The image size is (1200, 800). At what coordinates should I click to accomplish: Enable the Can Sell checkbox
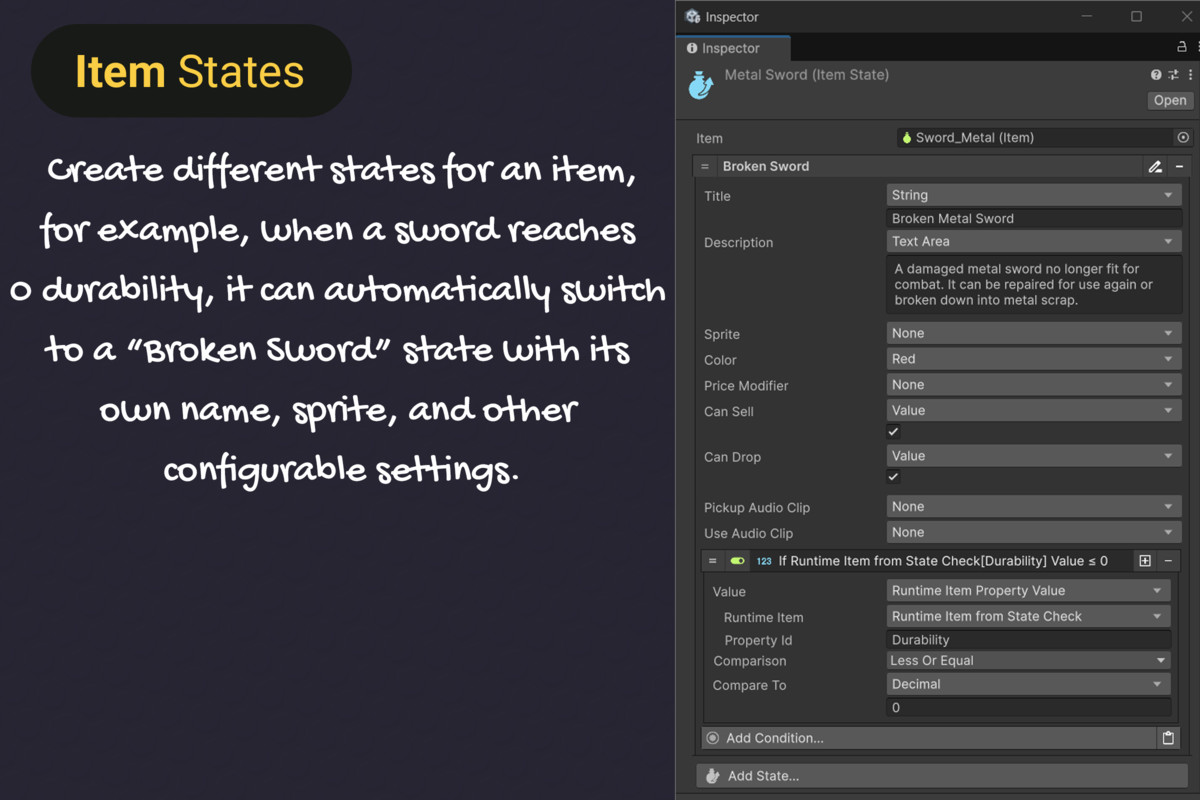coord(893,431)
